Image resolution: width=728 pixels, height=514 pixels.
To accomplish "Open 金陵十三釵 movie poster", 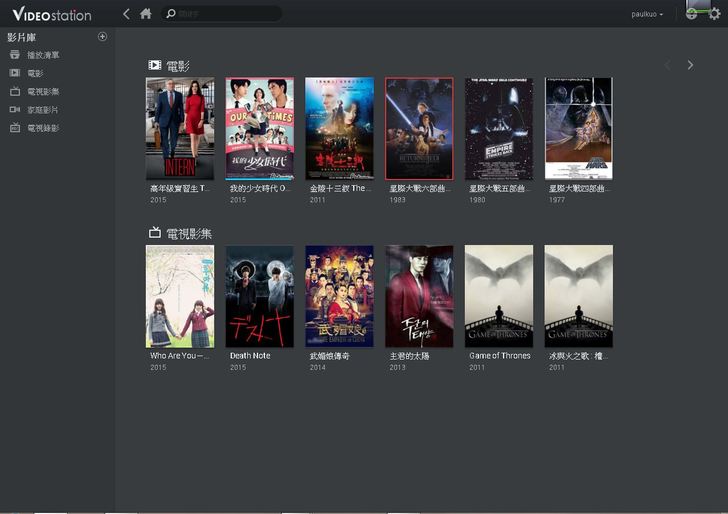I will point(339,129).
